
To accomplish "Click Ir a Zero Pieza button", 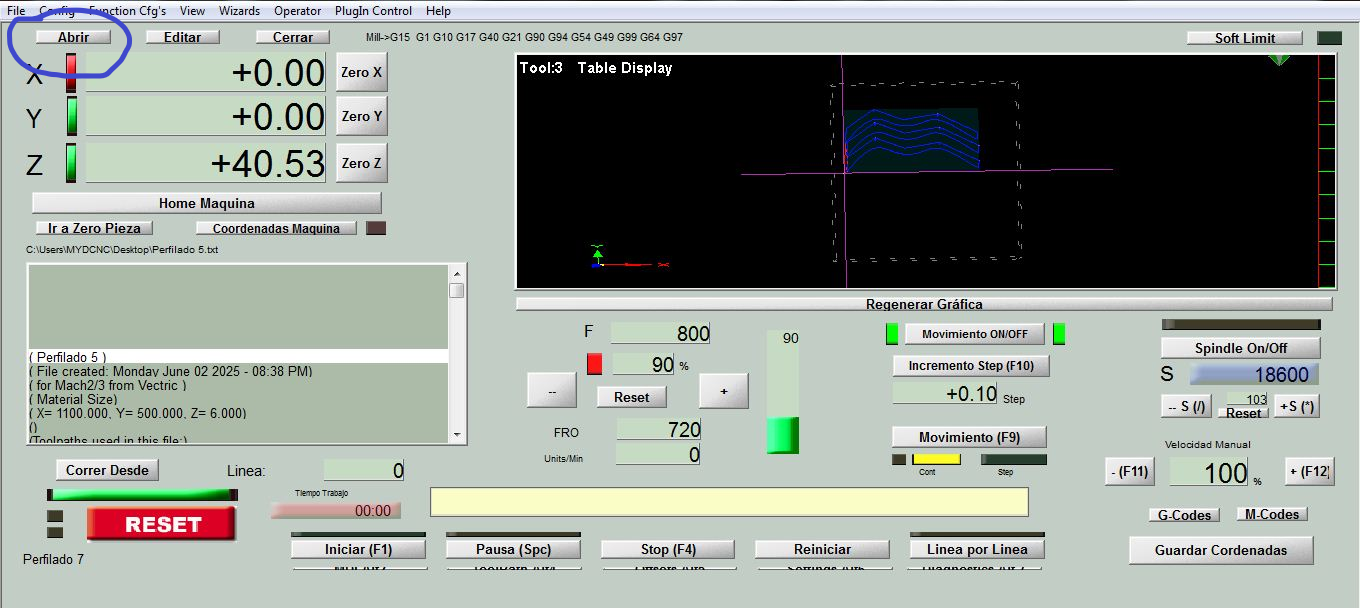I will click(95, 228).
